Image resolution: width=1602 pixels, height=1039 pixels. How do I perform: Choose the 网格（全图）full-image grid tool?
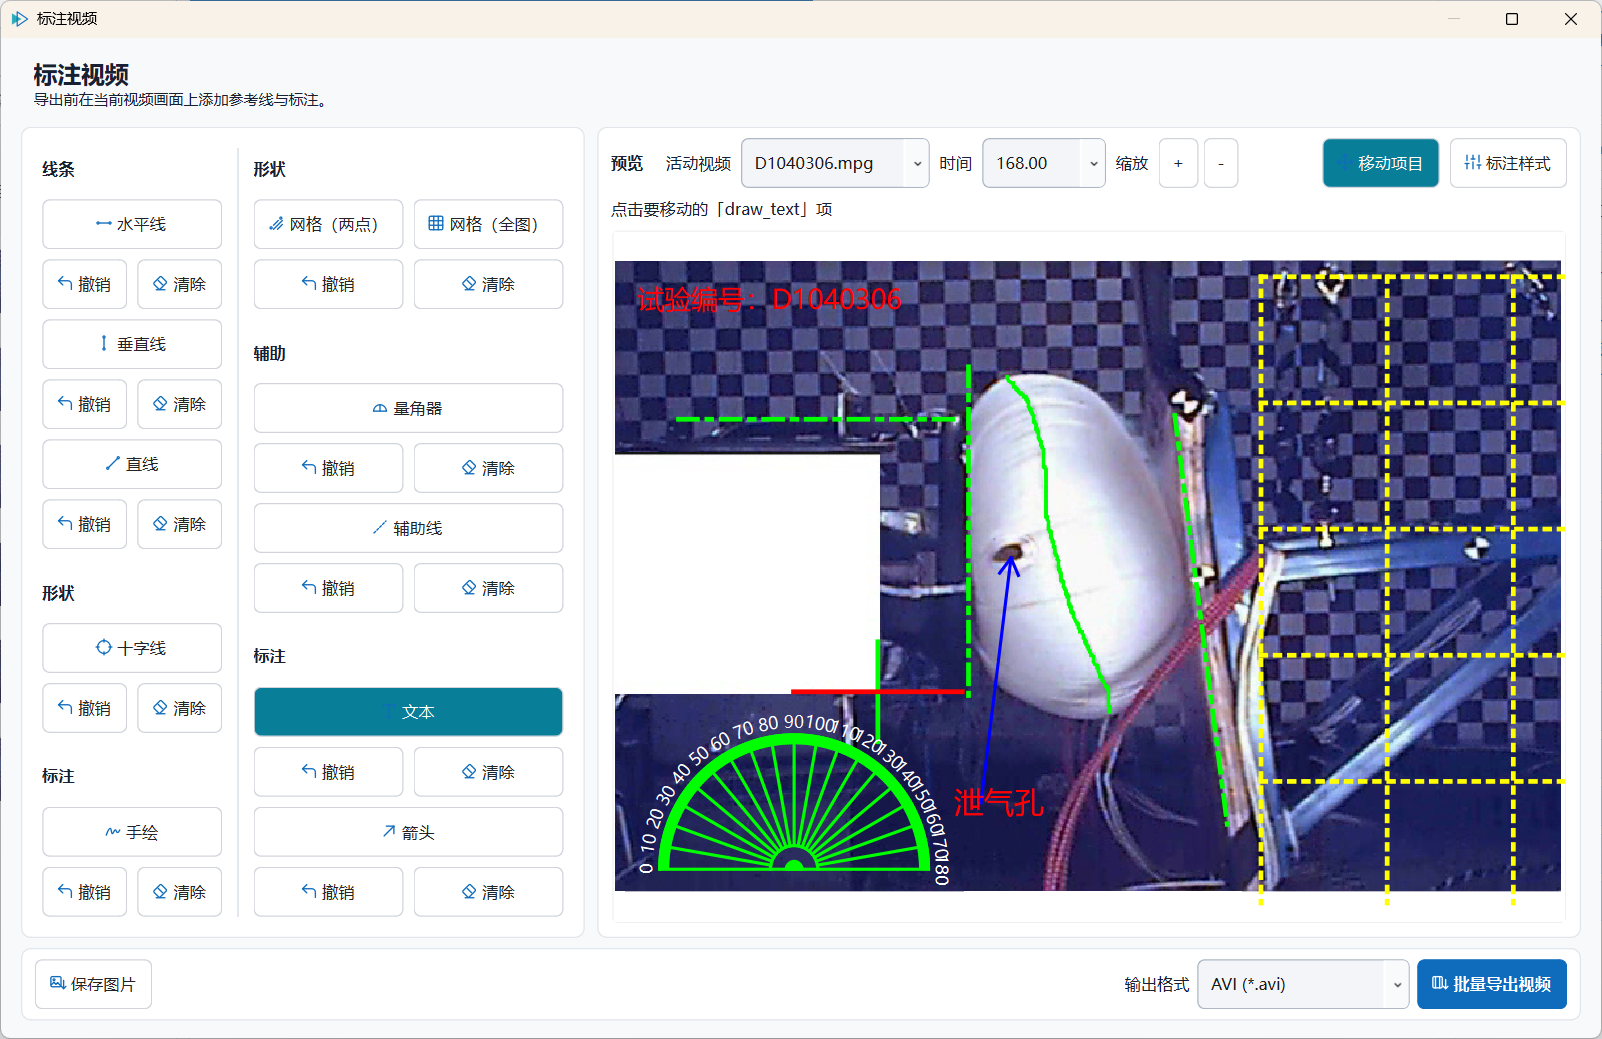(488, 224)
